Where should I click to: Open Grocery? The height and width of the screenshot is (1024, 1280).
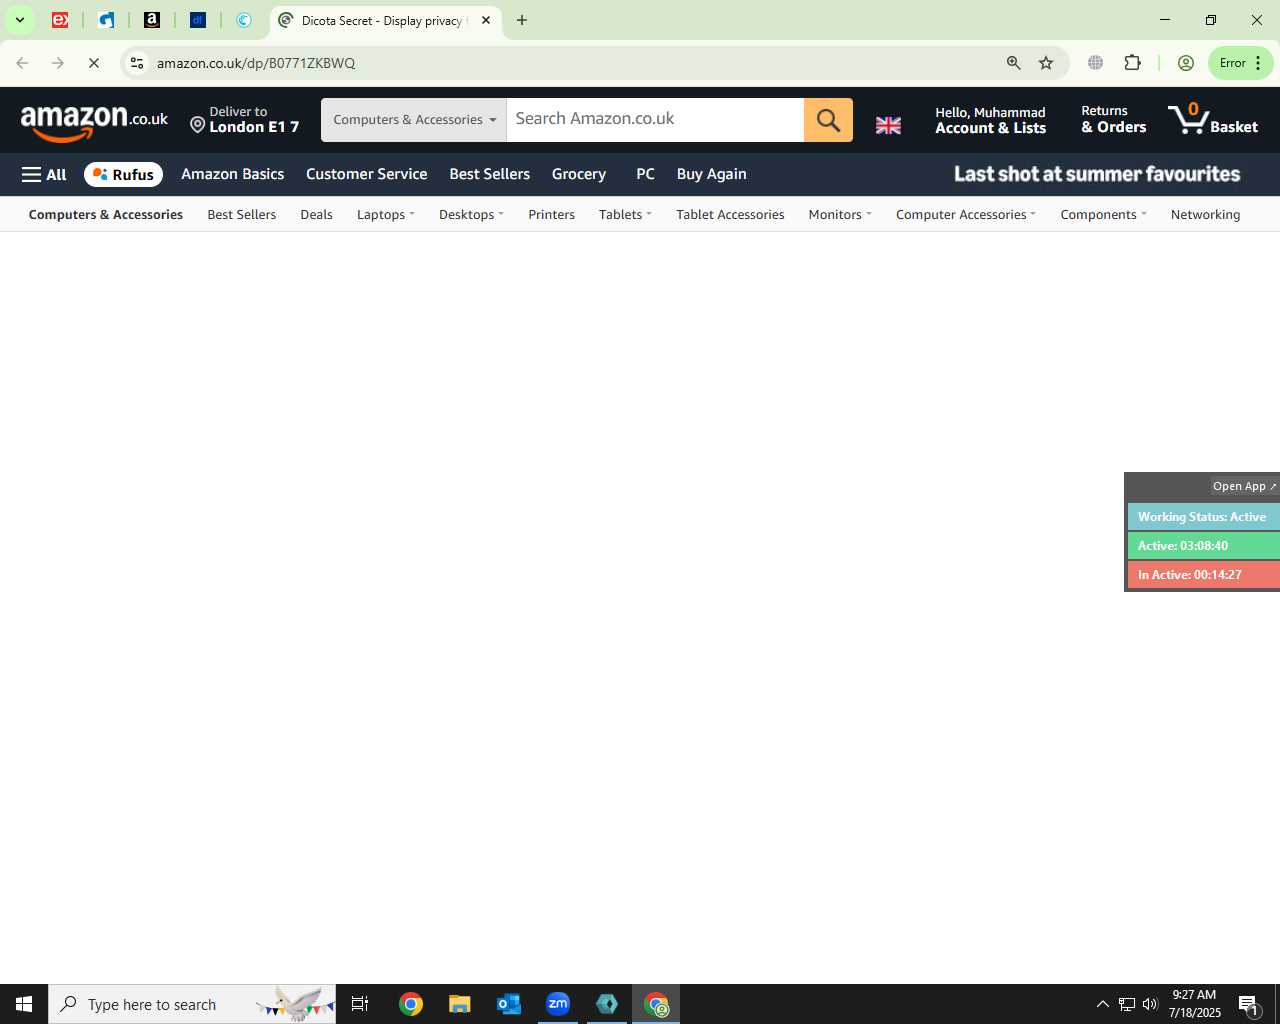click(x=579, y=174)
